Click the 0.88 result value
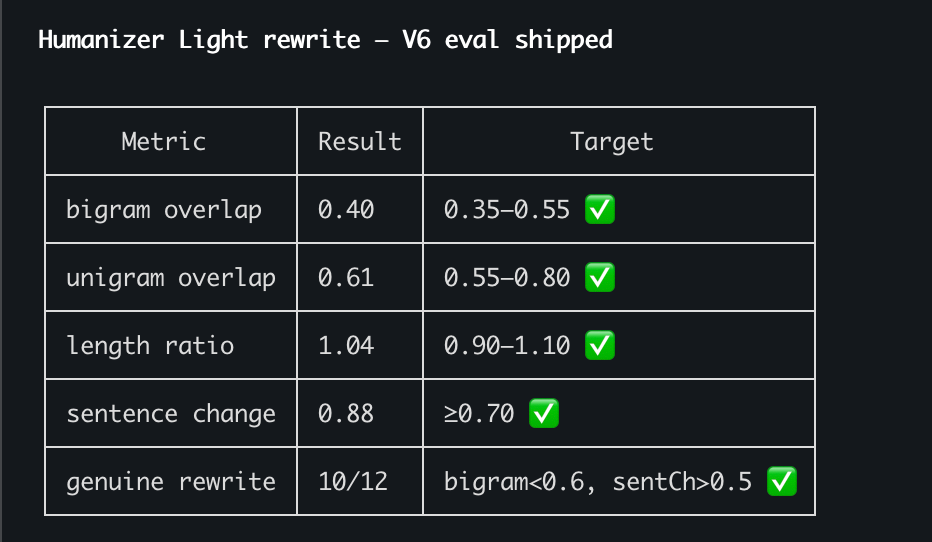The width and height of the screenshot is (932, 542). click(346, 413)
